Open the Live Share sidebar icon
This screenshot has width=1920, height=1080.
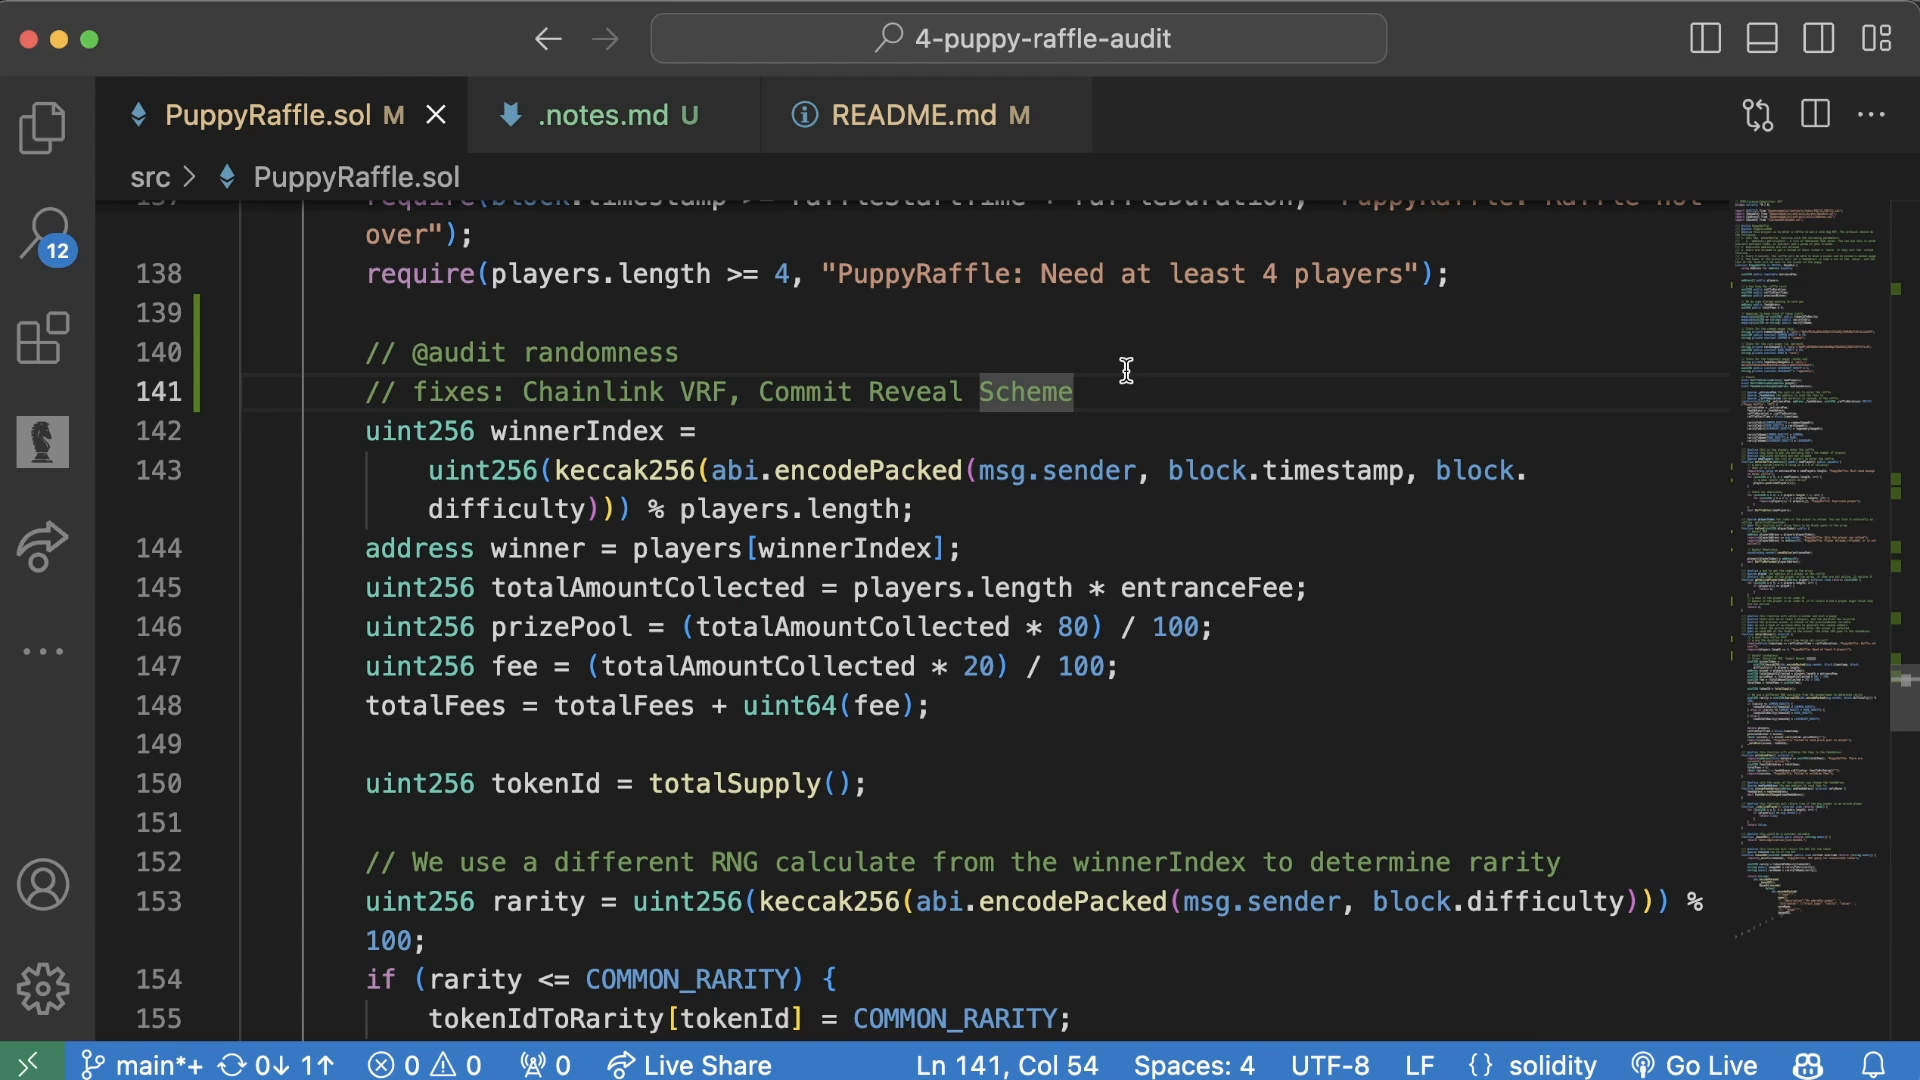pos(40,548)
